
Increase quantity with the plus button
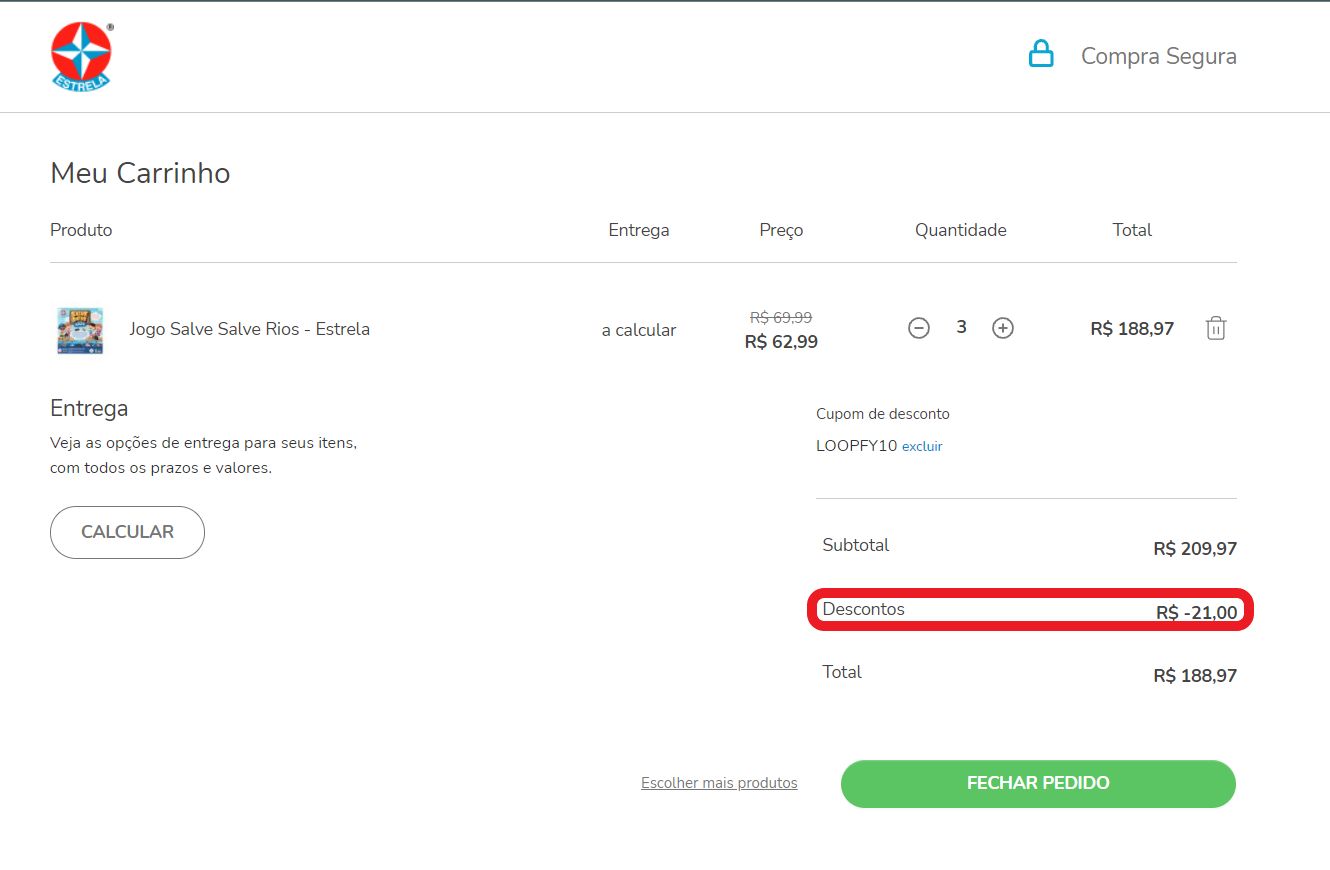[x=1003, y=328]
